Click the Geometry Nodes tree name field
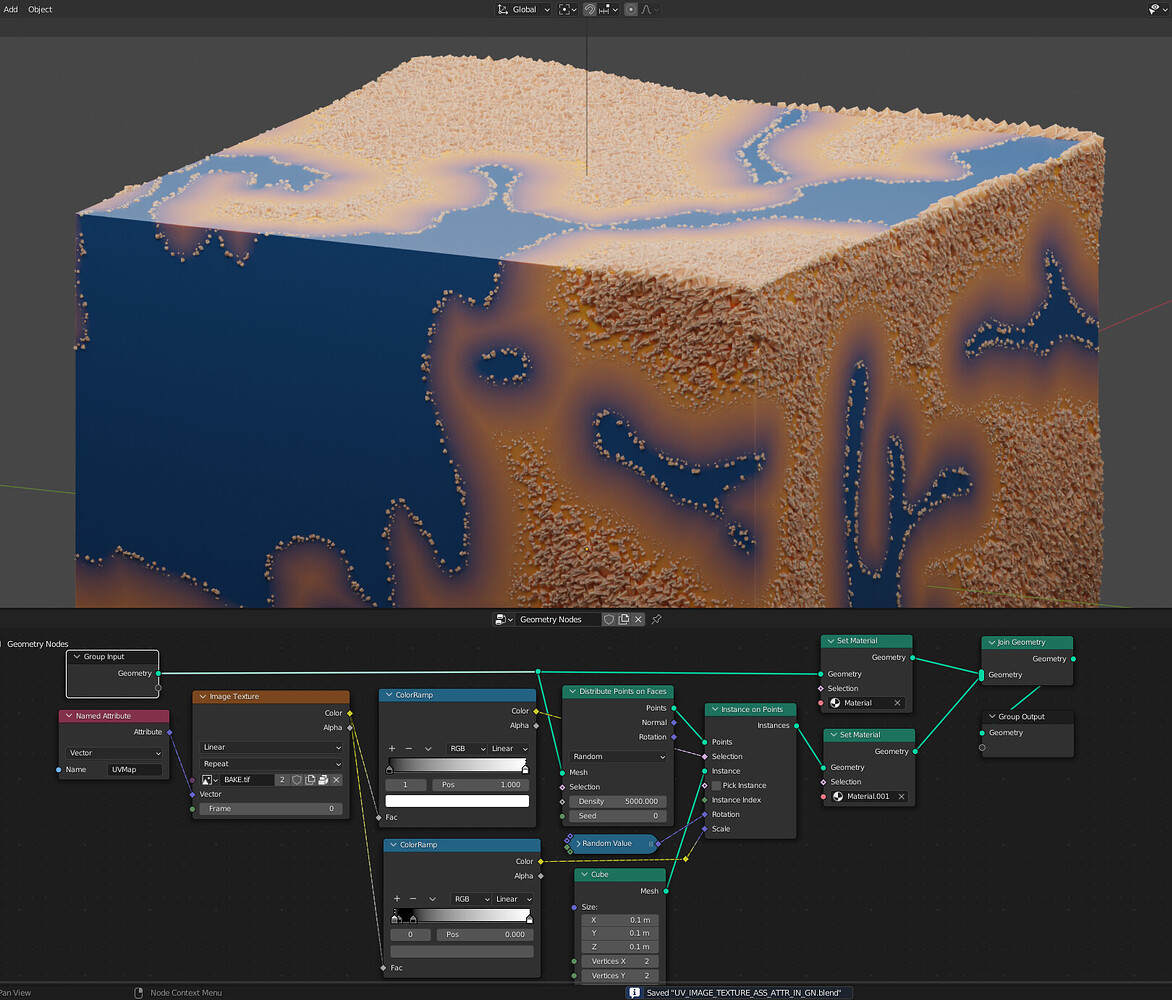This screenshot has height=1000, width=1172. pos(558,620)
